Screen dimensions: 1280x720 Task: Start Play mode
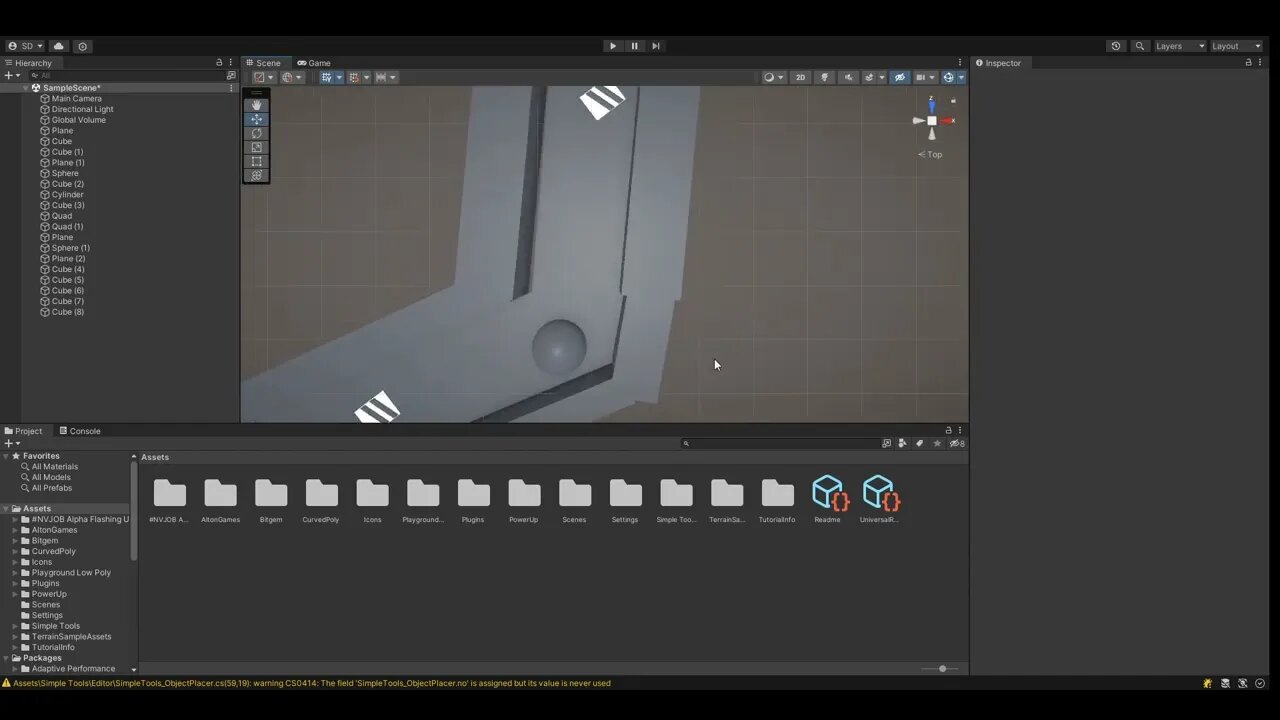(613, 46)
